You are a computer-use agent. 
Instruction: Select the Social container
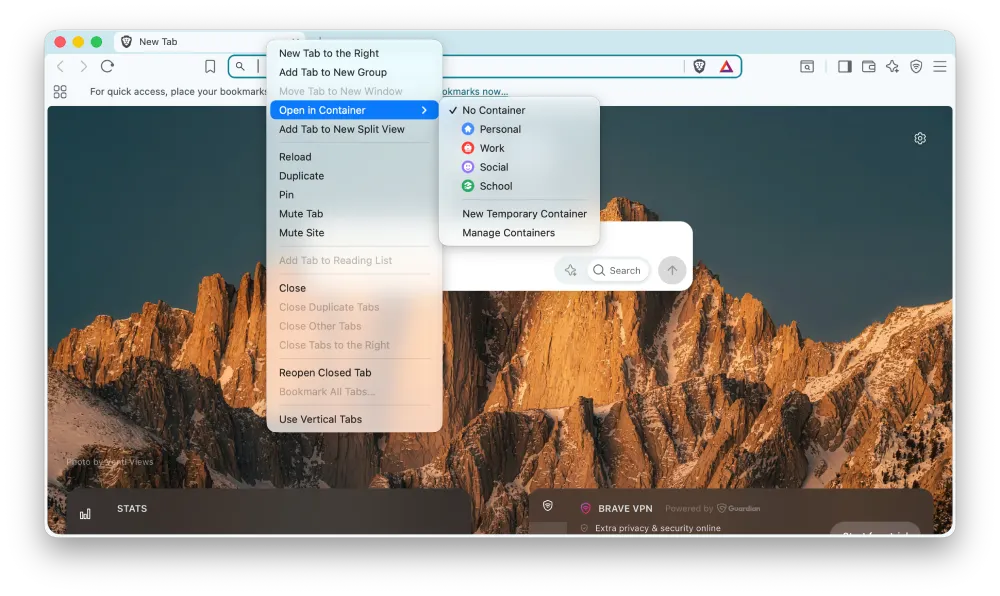[x=519, y=167]
